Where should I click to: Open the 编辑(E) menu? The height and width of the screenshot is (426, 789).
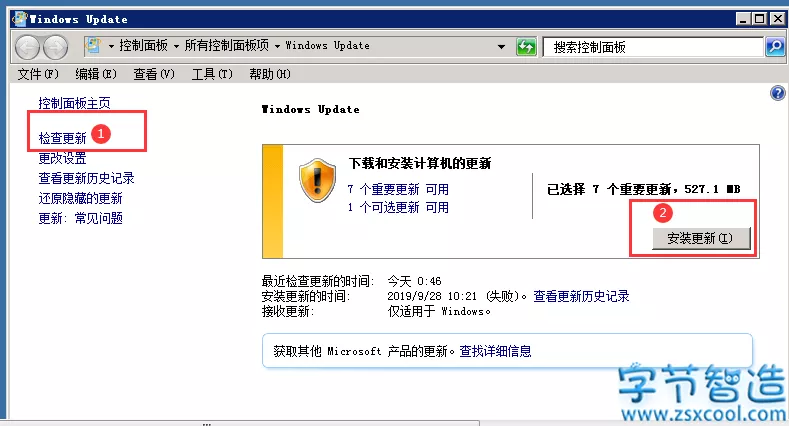[96, 74]
